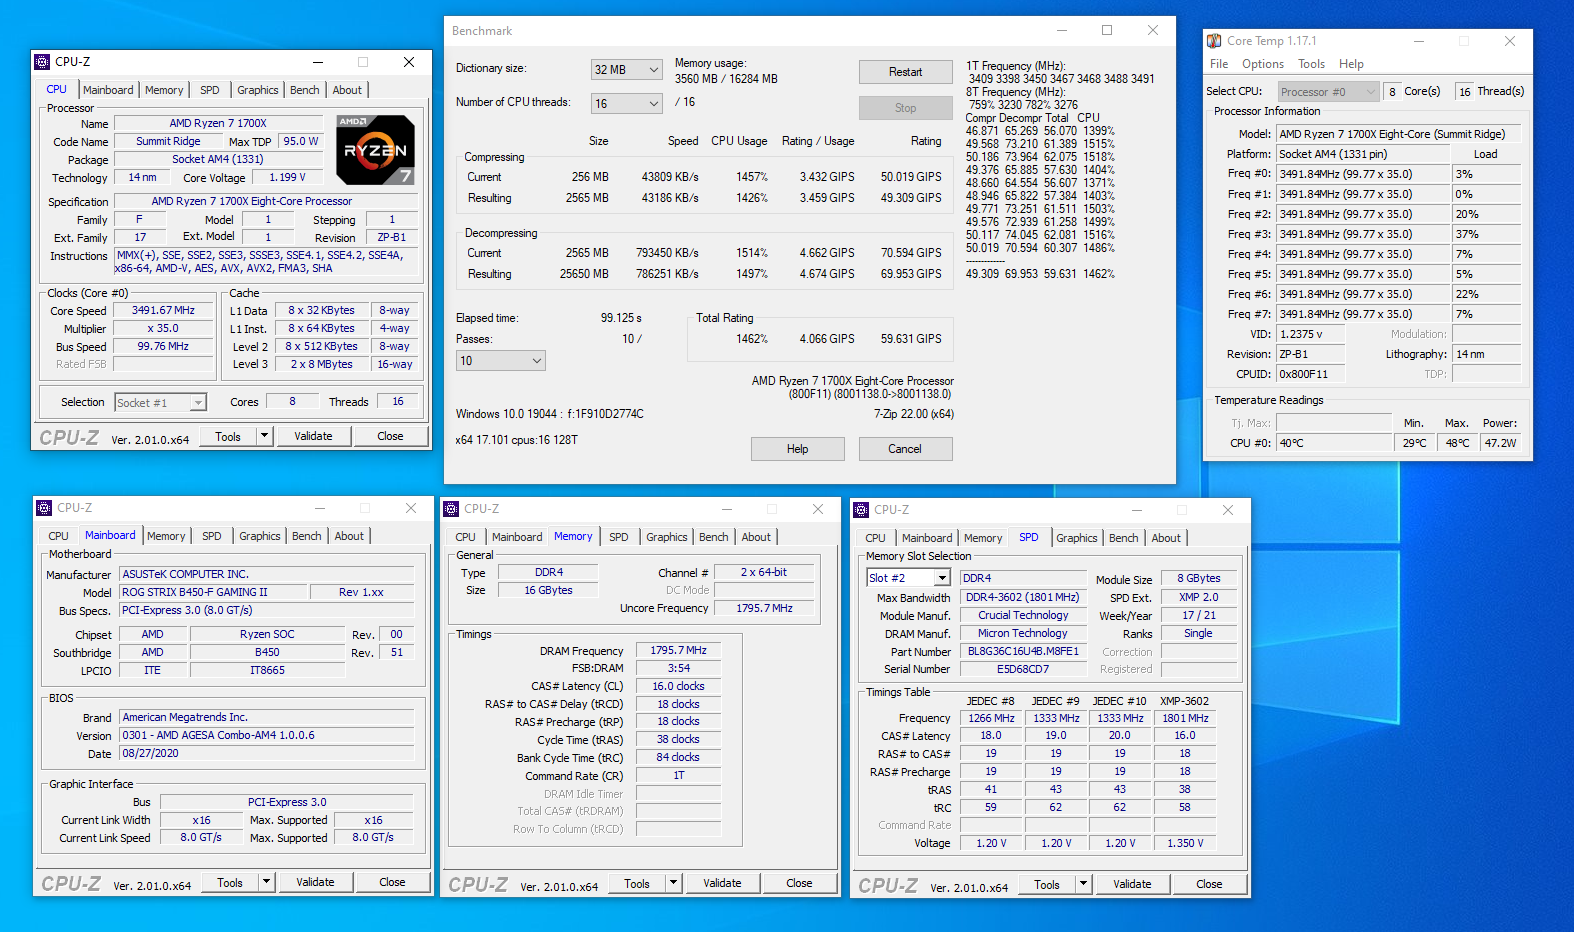Click Cancel button in Benchmark window
This screenshot has height=932, width=1574.
906,449
